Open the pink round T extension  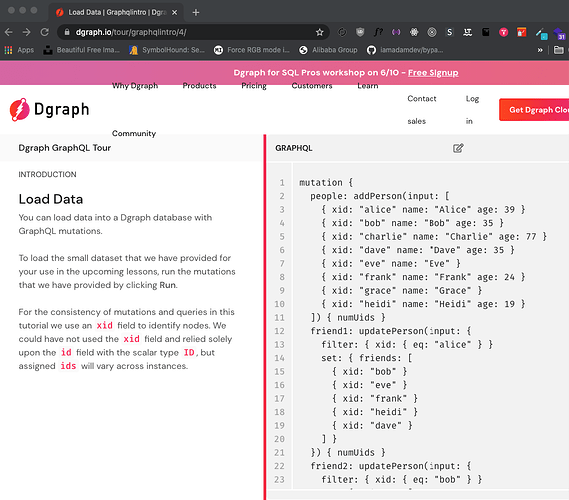(503, 32)
